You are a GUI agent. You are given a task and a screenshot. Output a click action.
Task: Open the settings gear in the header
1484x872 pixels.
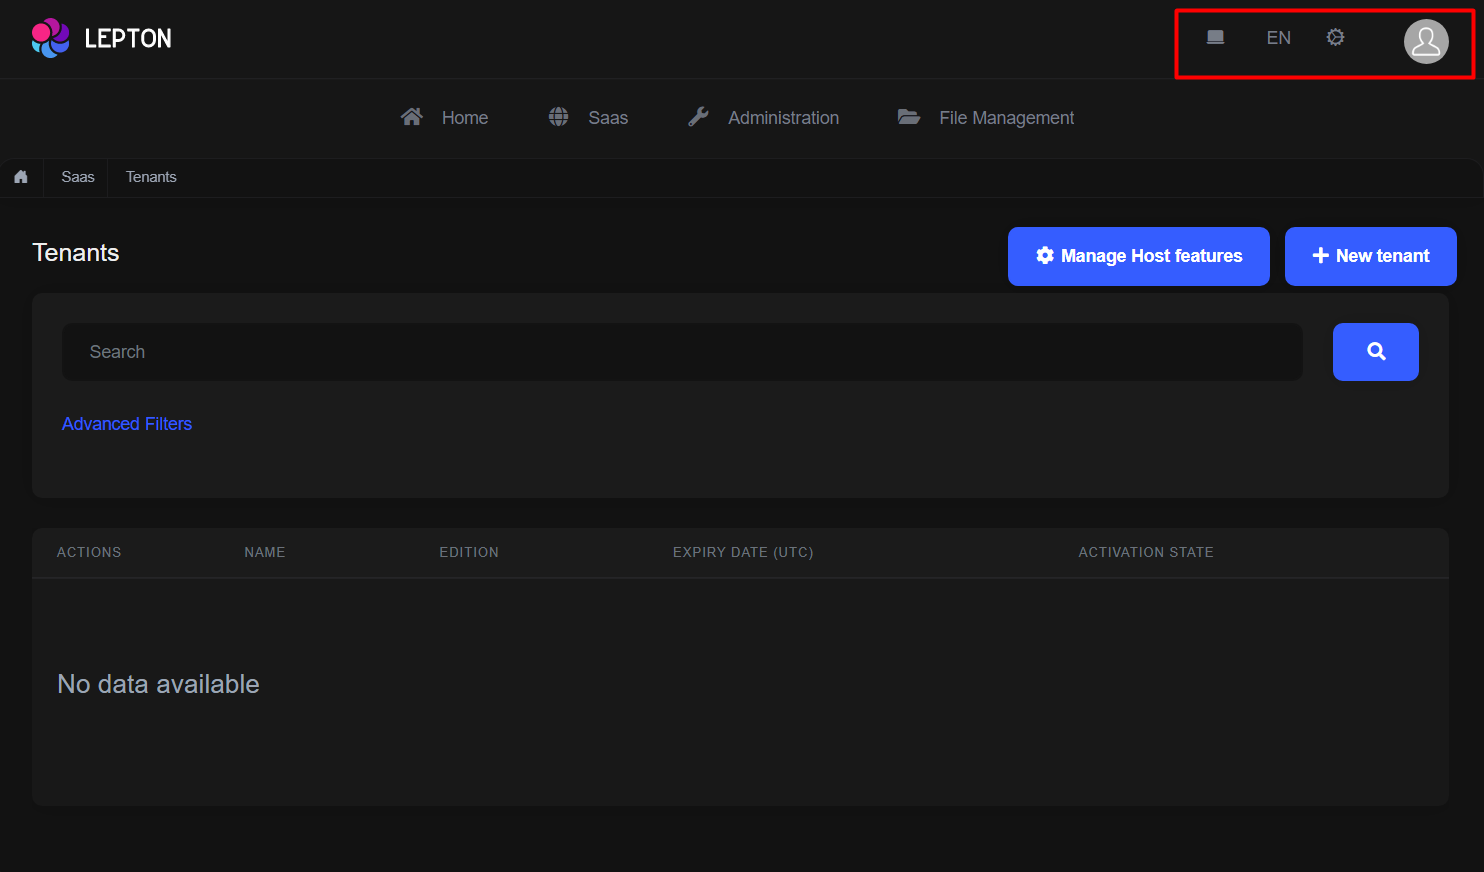(x=1335, y=37)
